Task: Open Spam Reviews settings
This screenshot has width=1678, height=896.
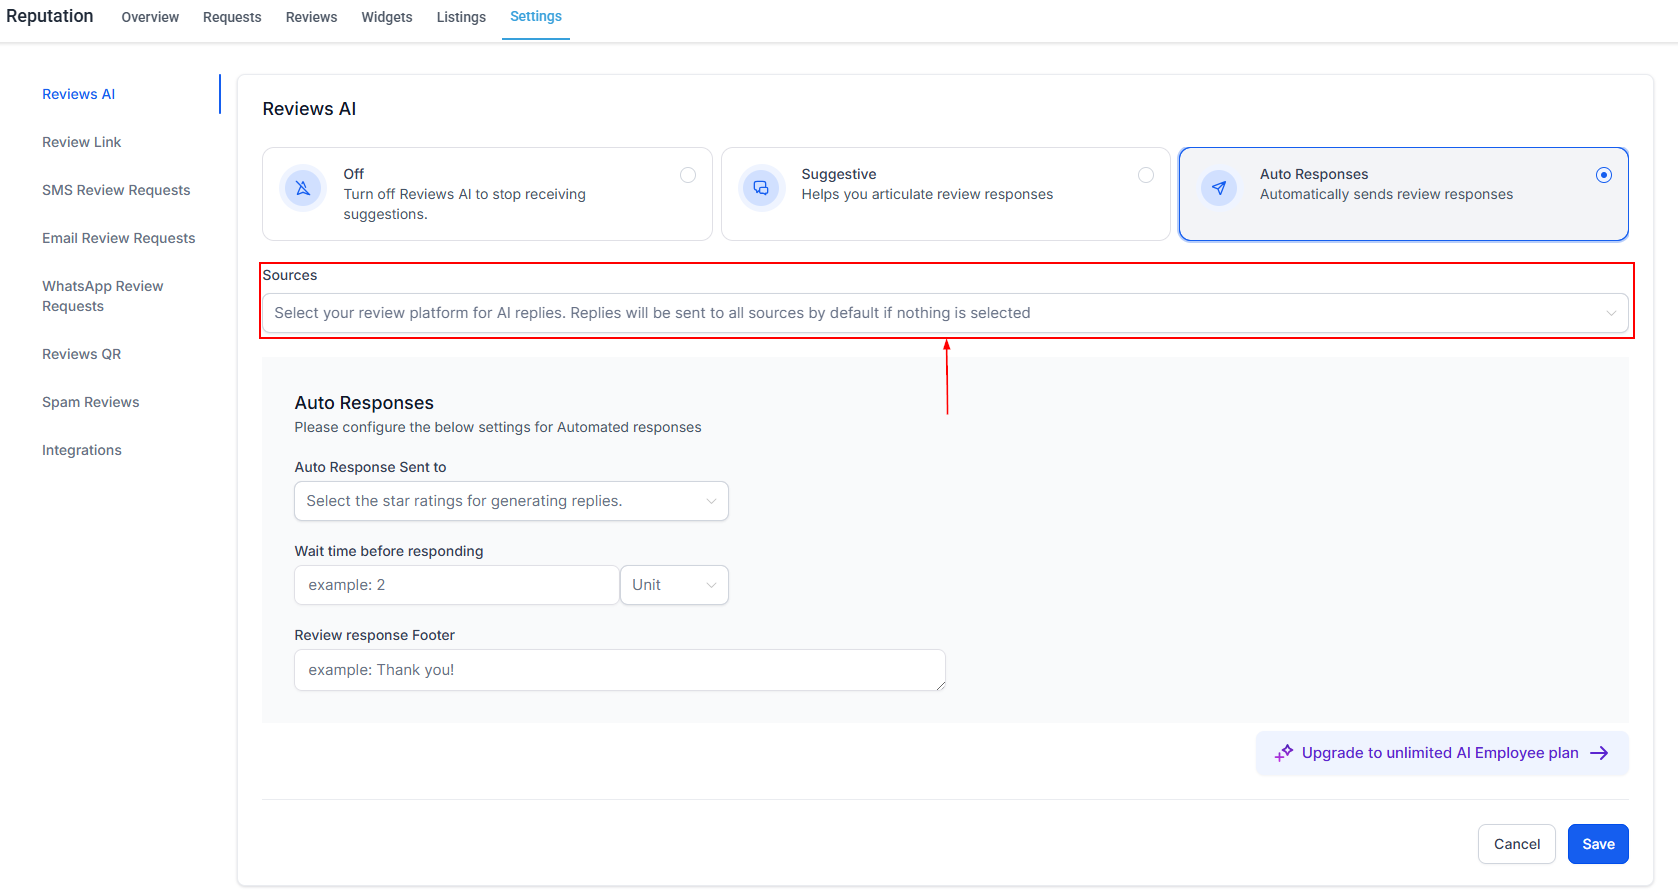Action: point(91,402)
